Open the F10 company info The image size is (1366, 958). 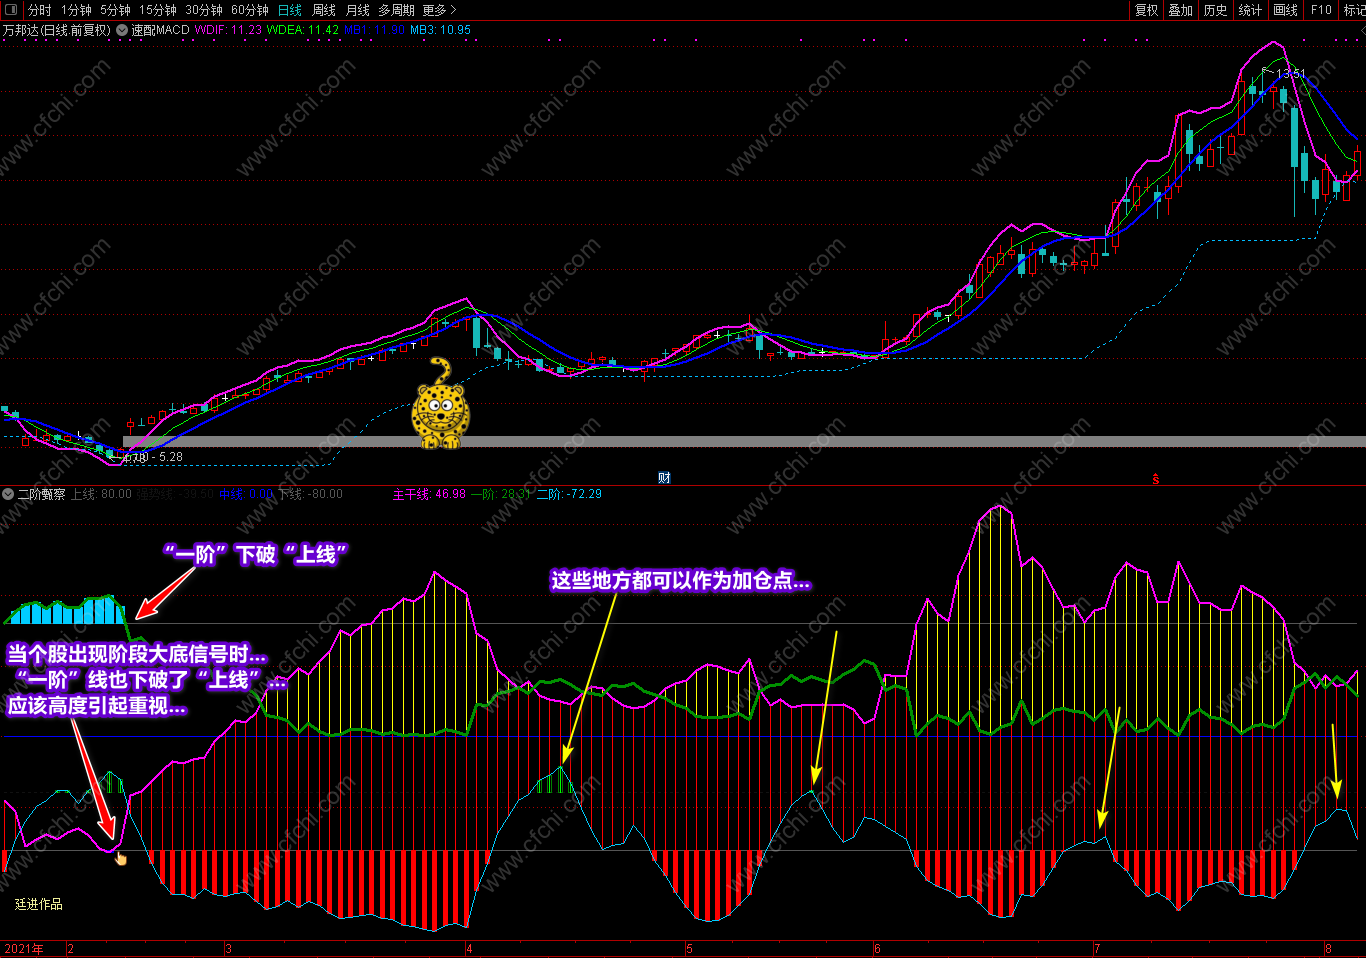(1322, 10)
